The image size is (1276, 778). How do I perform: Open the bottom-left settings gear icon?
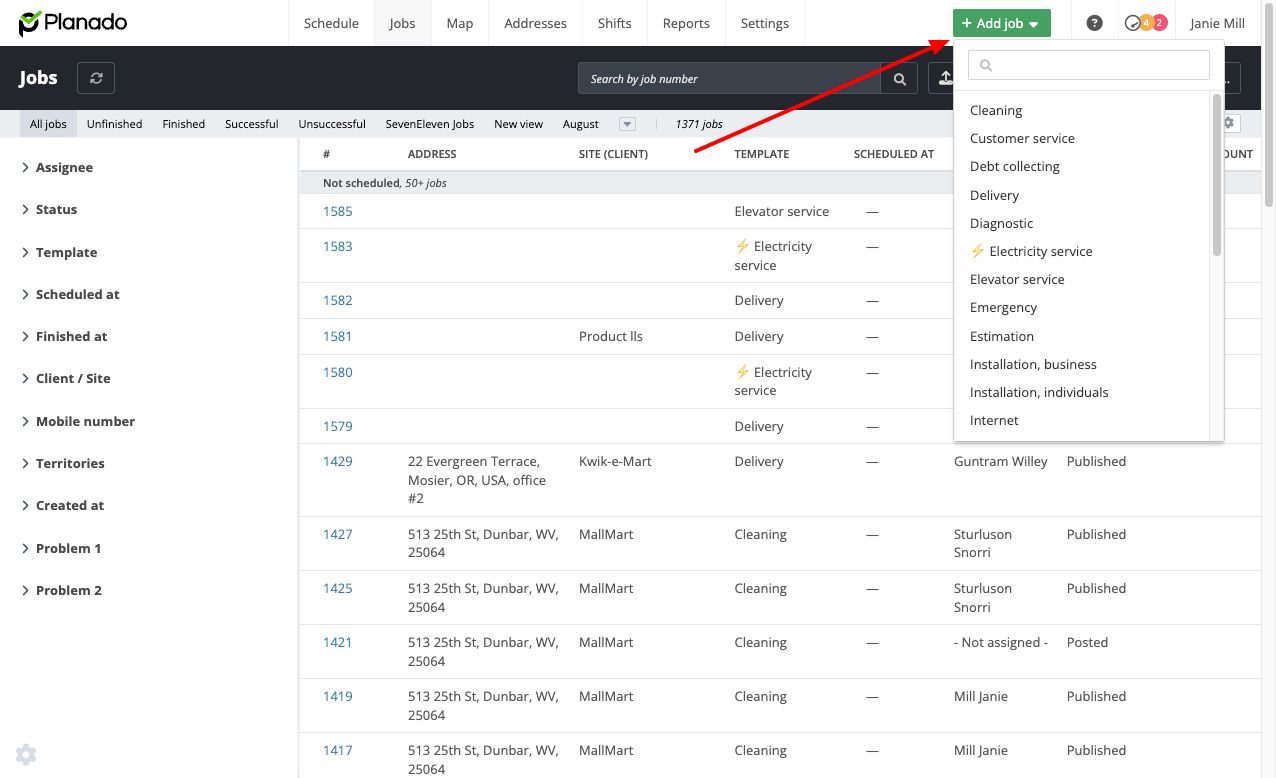click(x=26, y=755)
